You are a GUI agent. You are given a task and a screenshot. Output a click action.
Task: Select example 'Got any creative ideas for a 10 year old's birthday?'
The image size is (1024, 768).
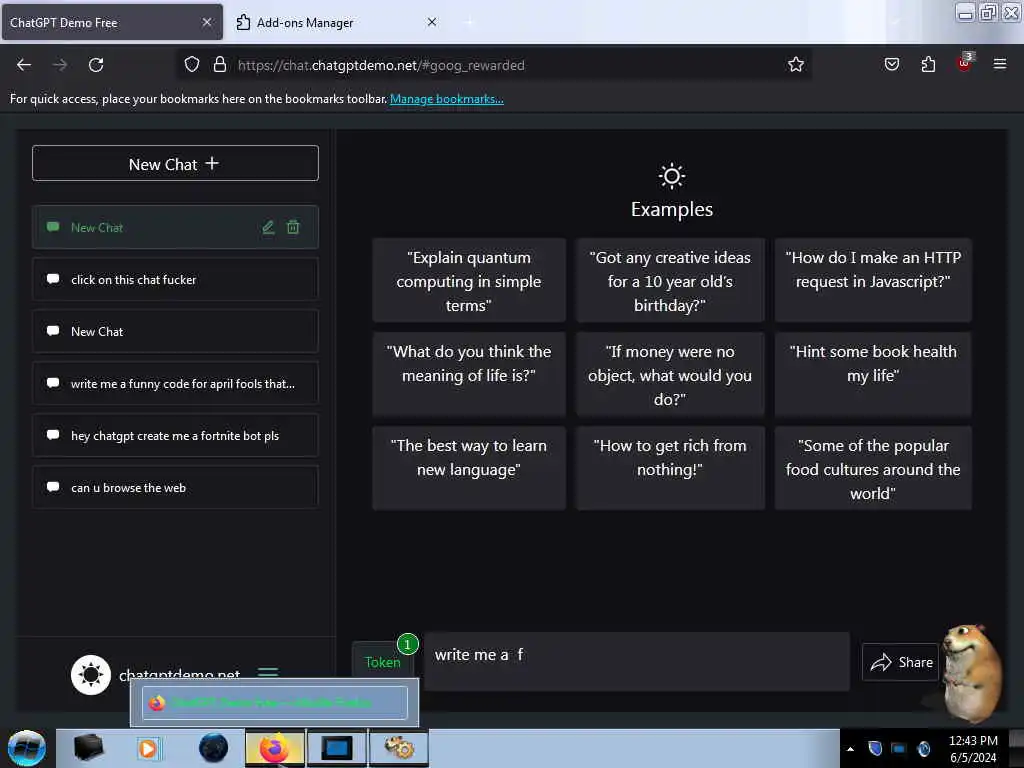point(670,280)
